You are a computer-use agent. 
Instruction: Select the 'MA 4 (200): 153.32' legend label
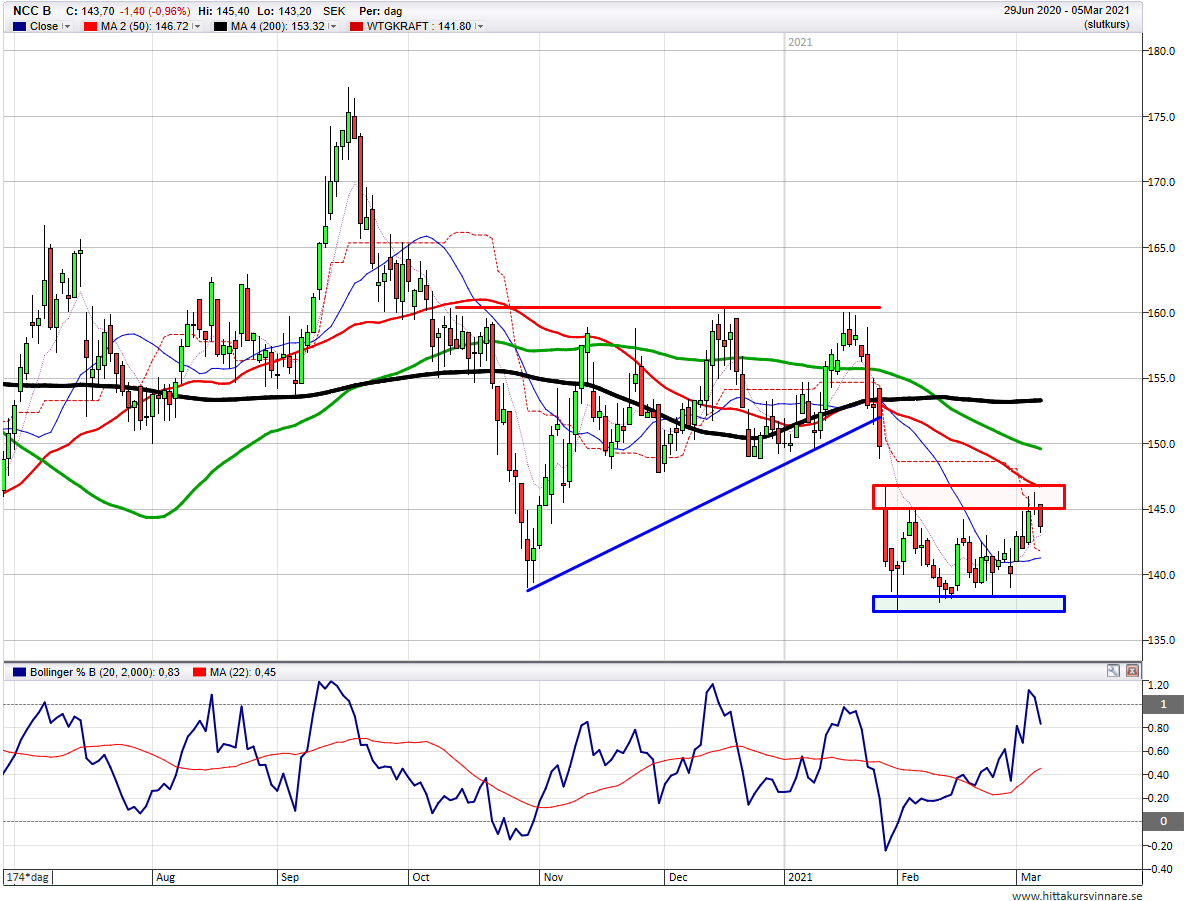(278, 26)
